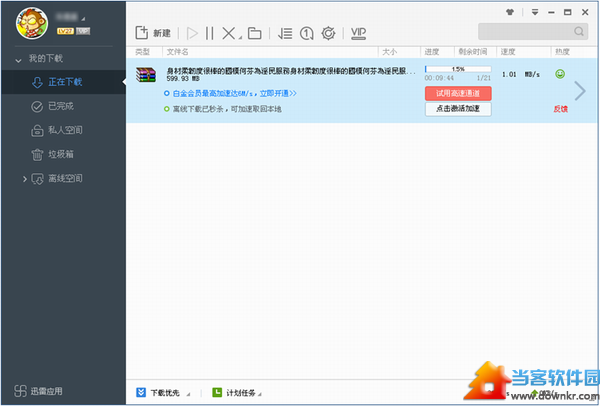Viewport: 600px width, 406px height.
Task: Click the LV27 level badge
Action: pos(65,31)
